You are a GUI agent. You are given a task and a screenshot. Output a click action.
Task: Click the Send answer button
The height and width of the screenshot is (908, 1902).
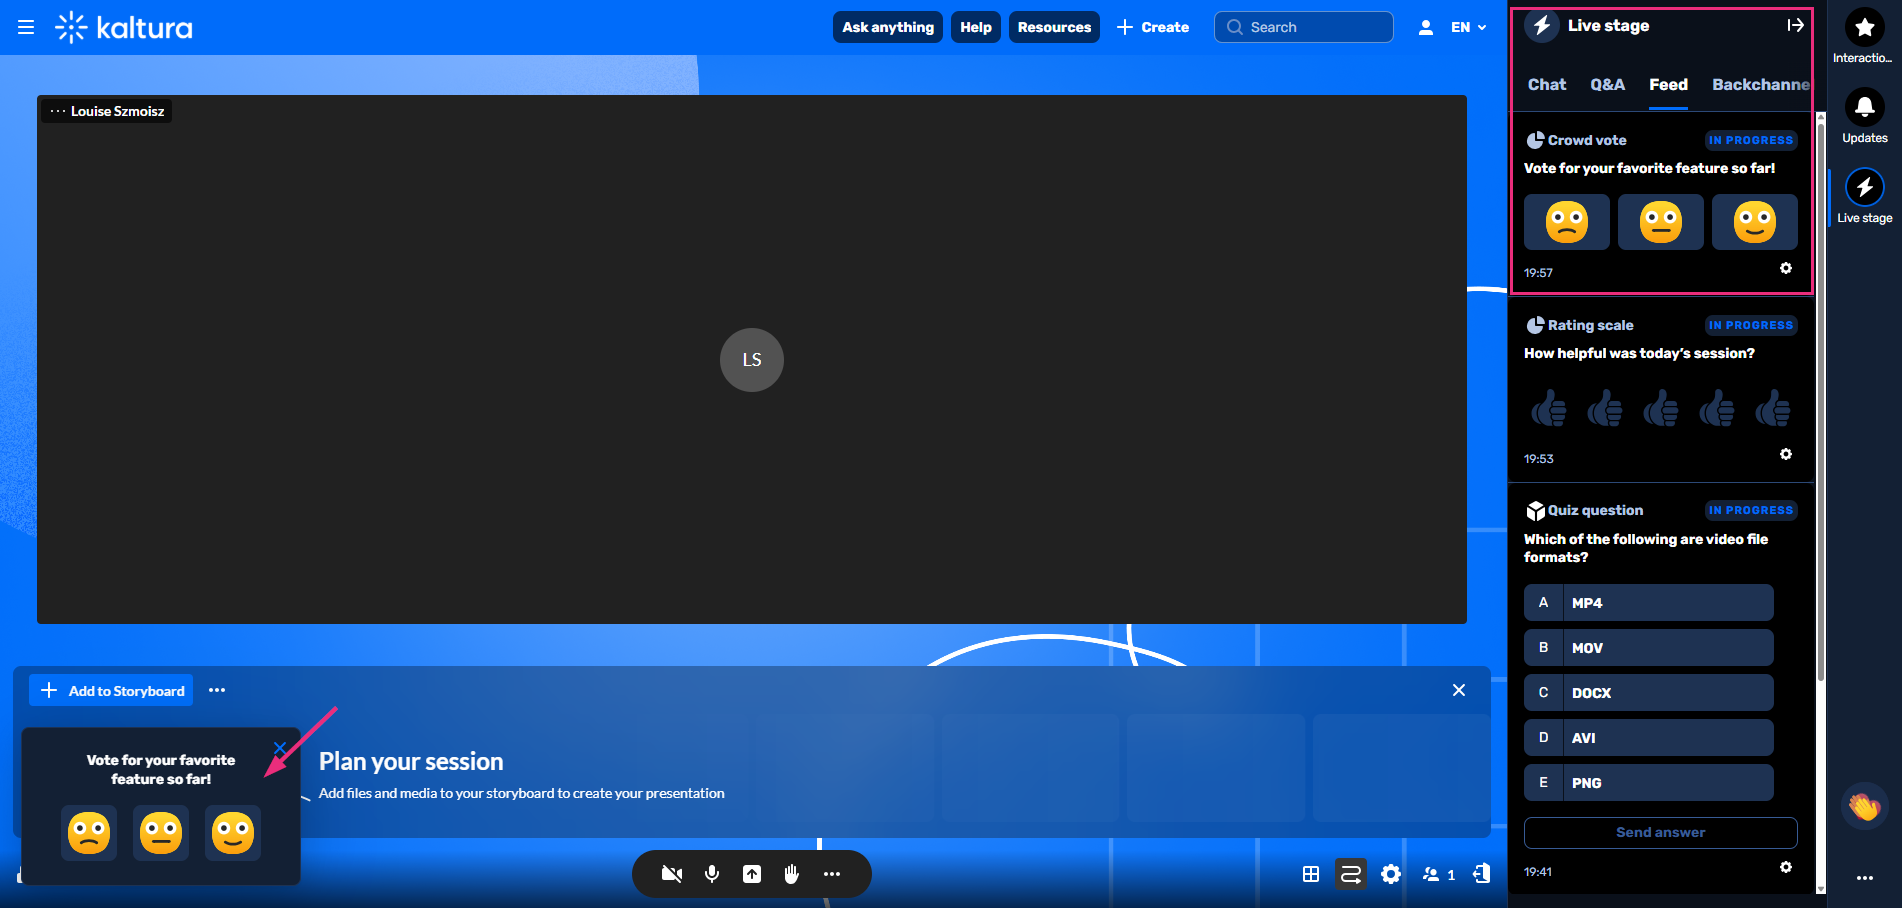[1661, 833]
